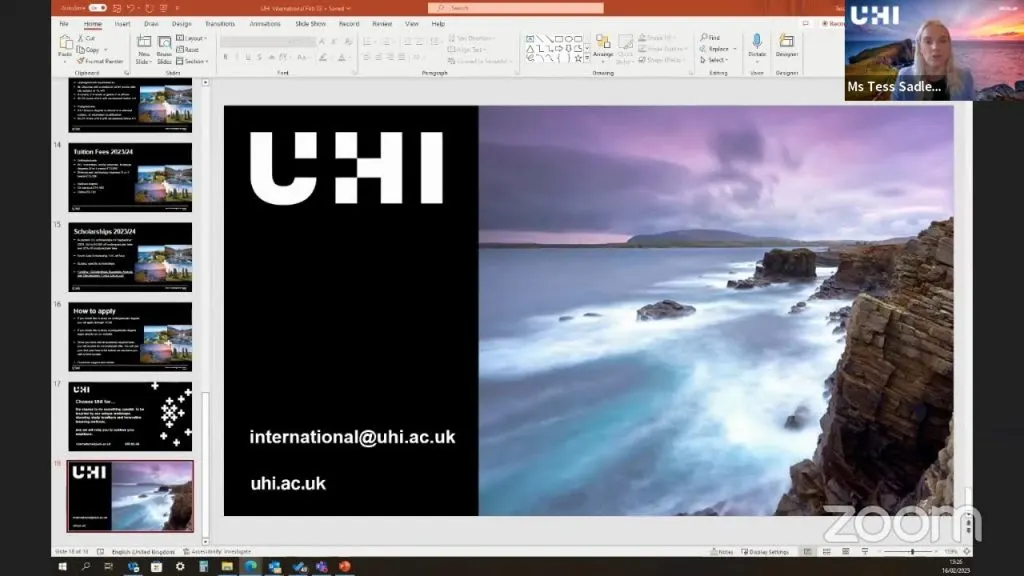Open the font name combo box
1024x576 pixels.
pos(259,42)
